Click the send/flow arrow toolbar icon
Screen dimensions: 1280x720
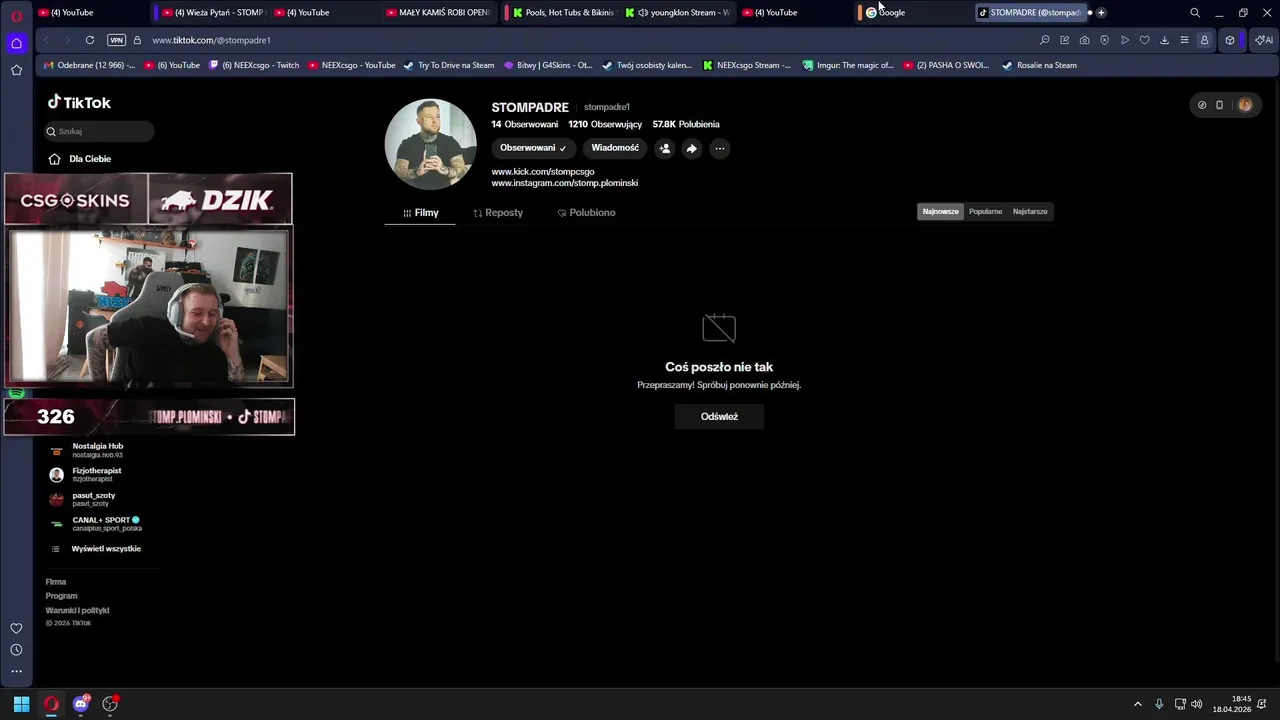pyautogui.click(x=1125, y=40)
